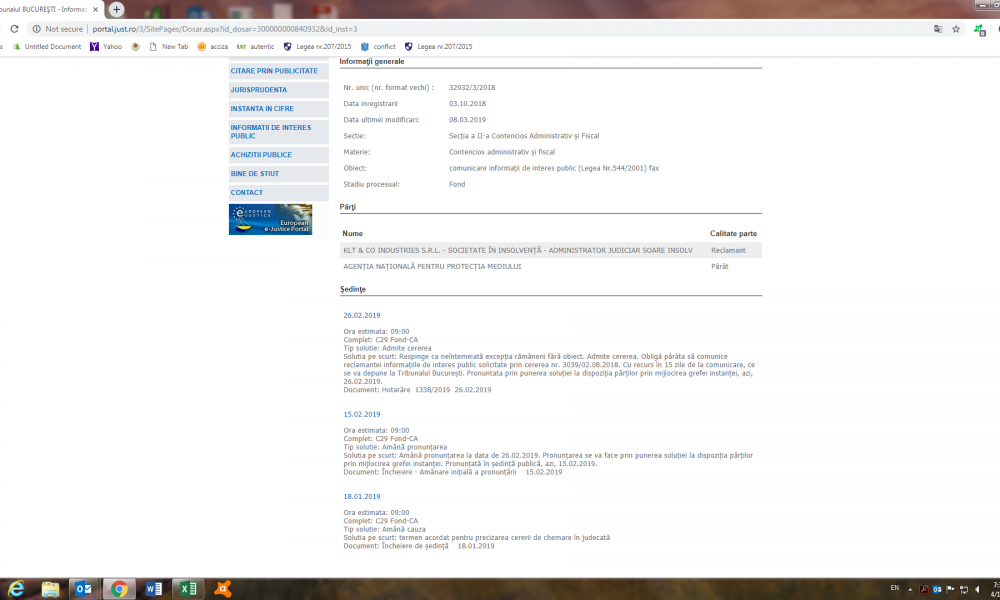Open the 15.02.2019 hearing date link
Screen dimensions: 1000x600
362,414
